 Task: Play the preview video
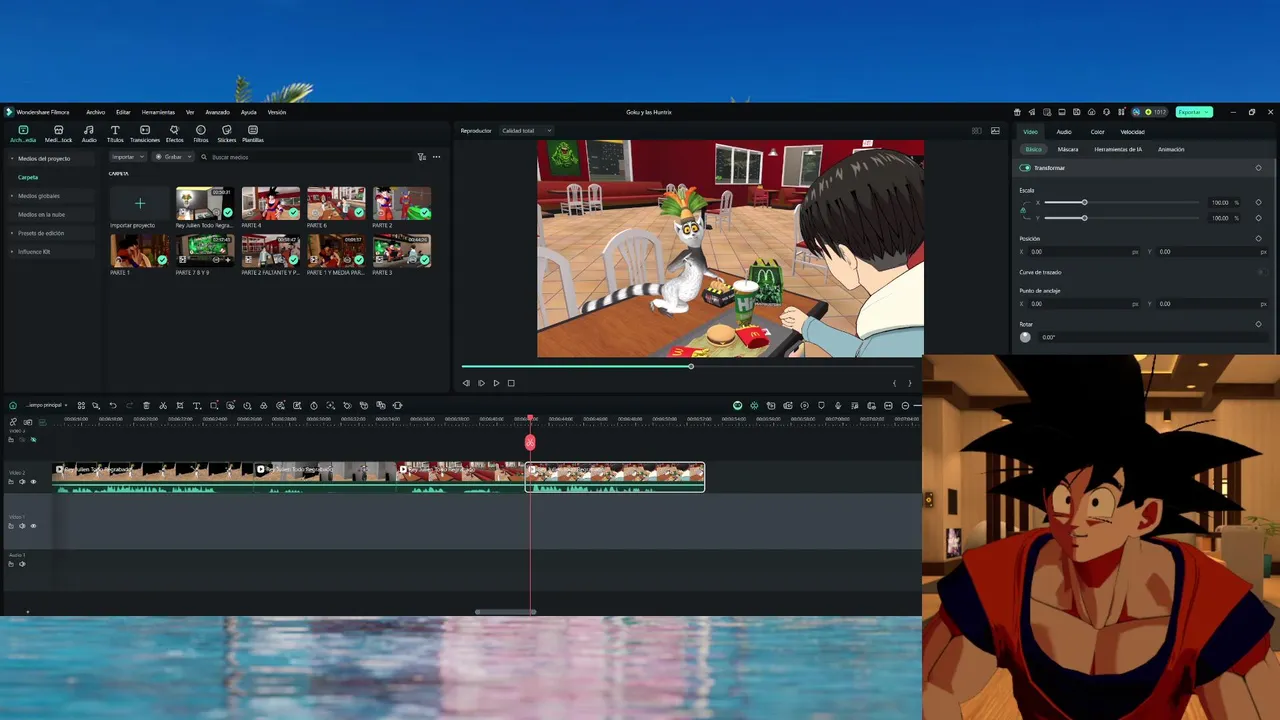click(x=496, y=383)
